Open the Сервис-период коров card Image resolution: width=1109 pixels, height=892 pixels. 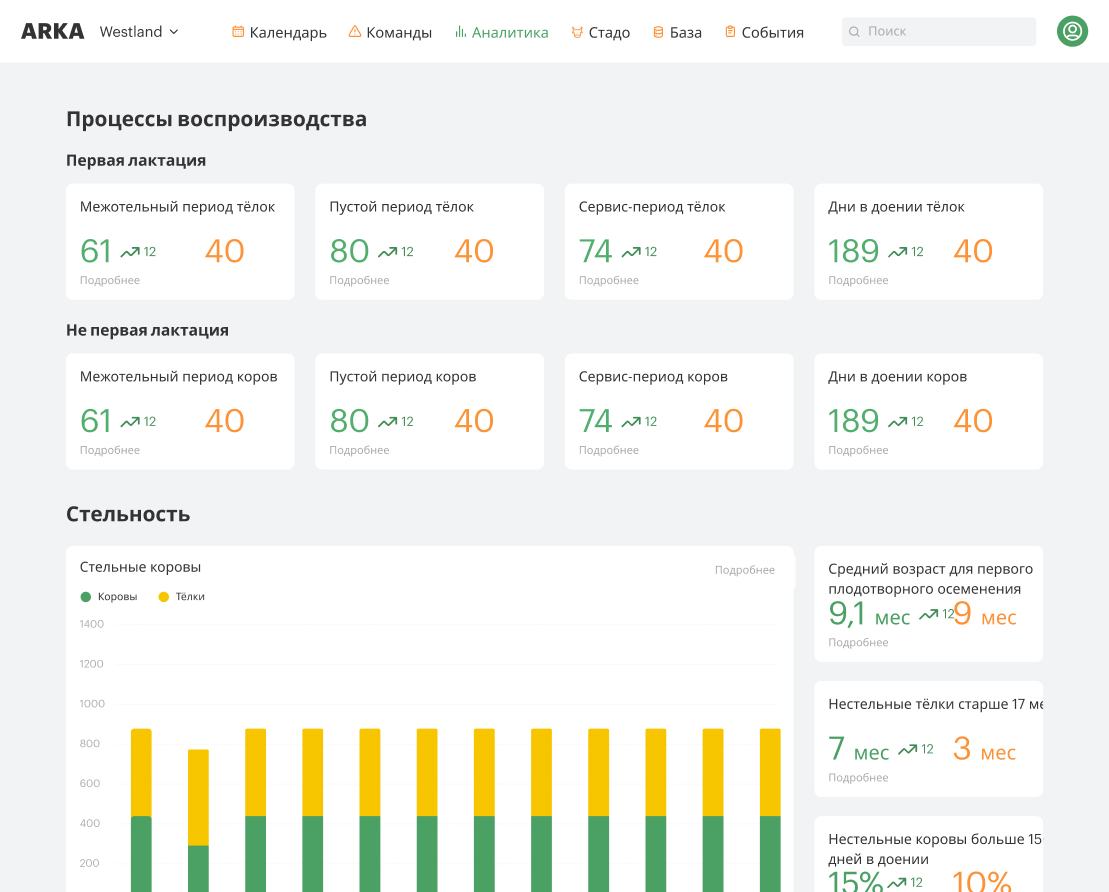tap(678, 410)
